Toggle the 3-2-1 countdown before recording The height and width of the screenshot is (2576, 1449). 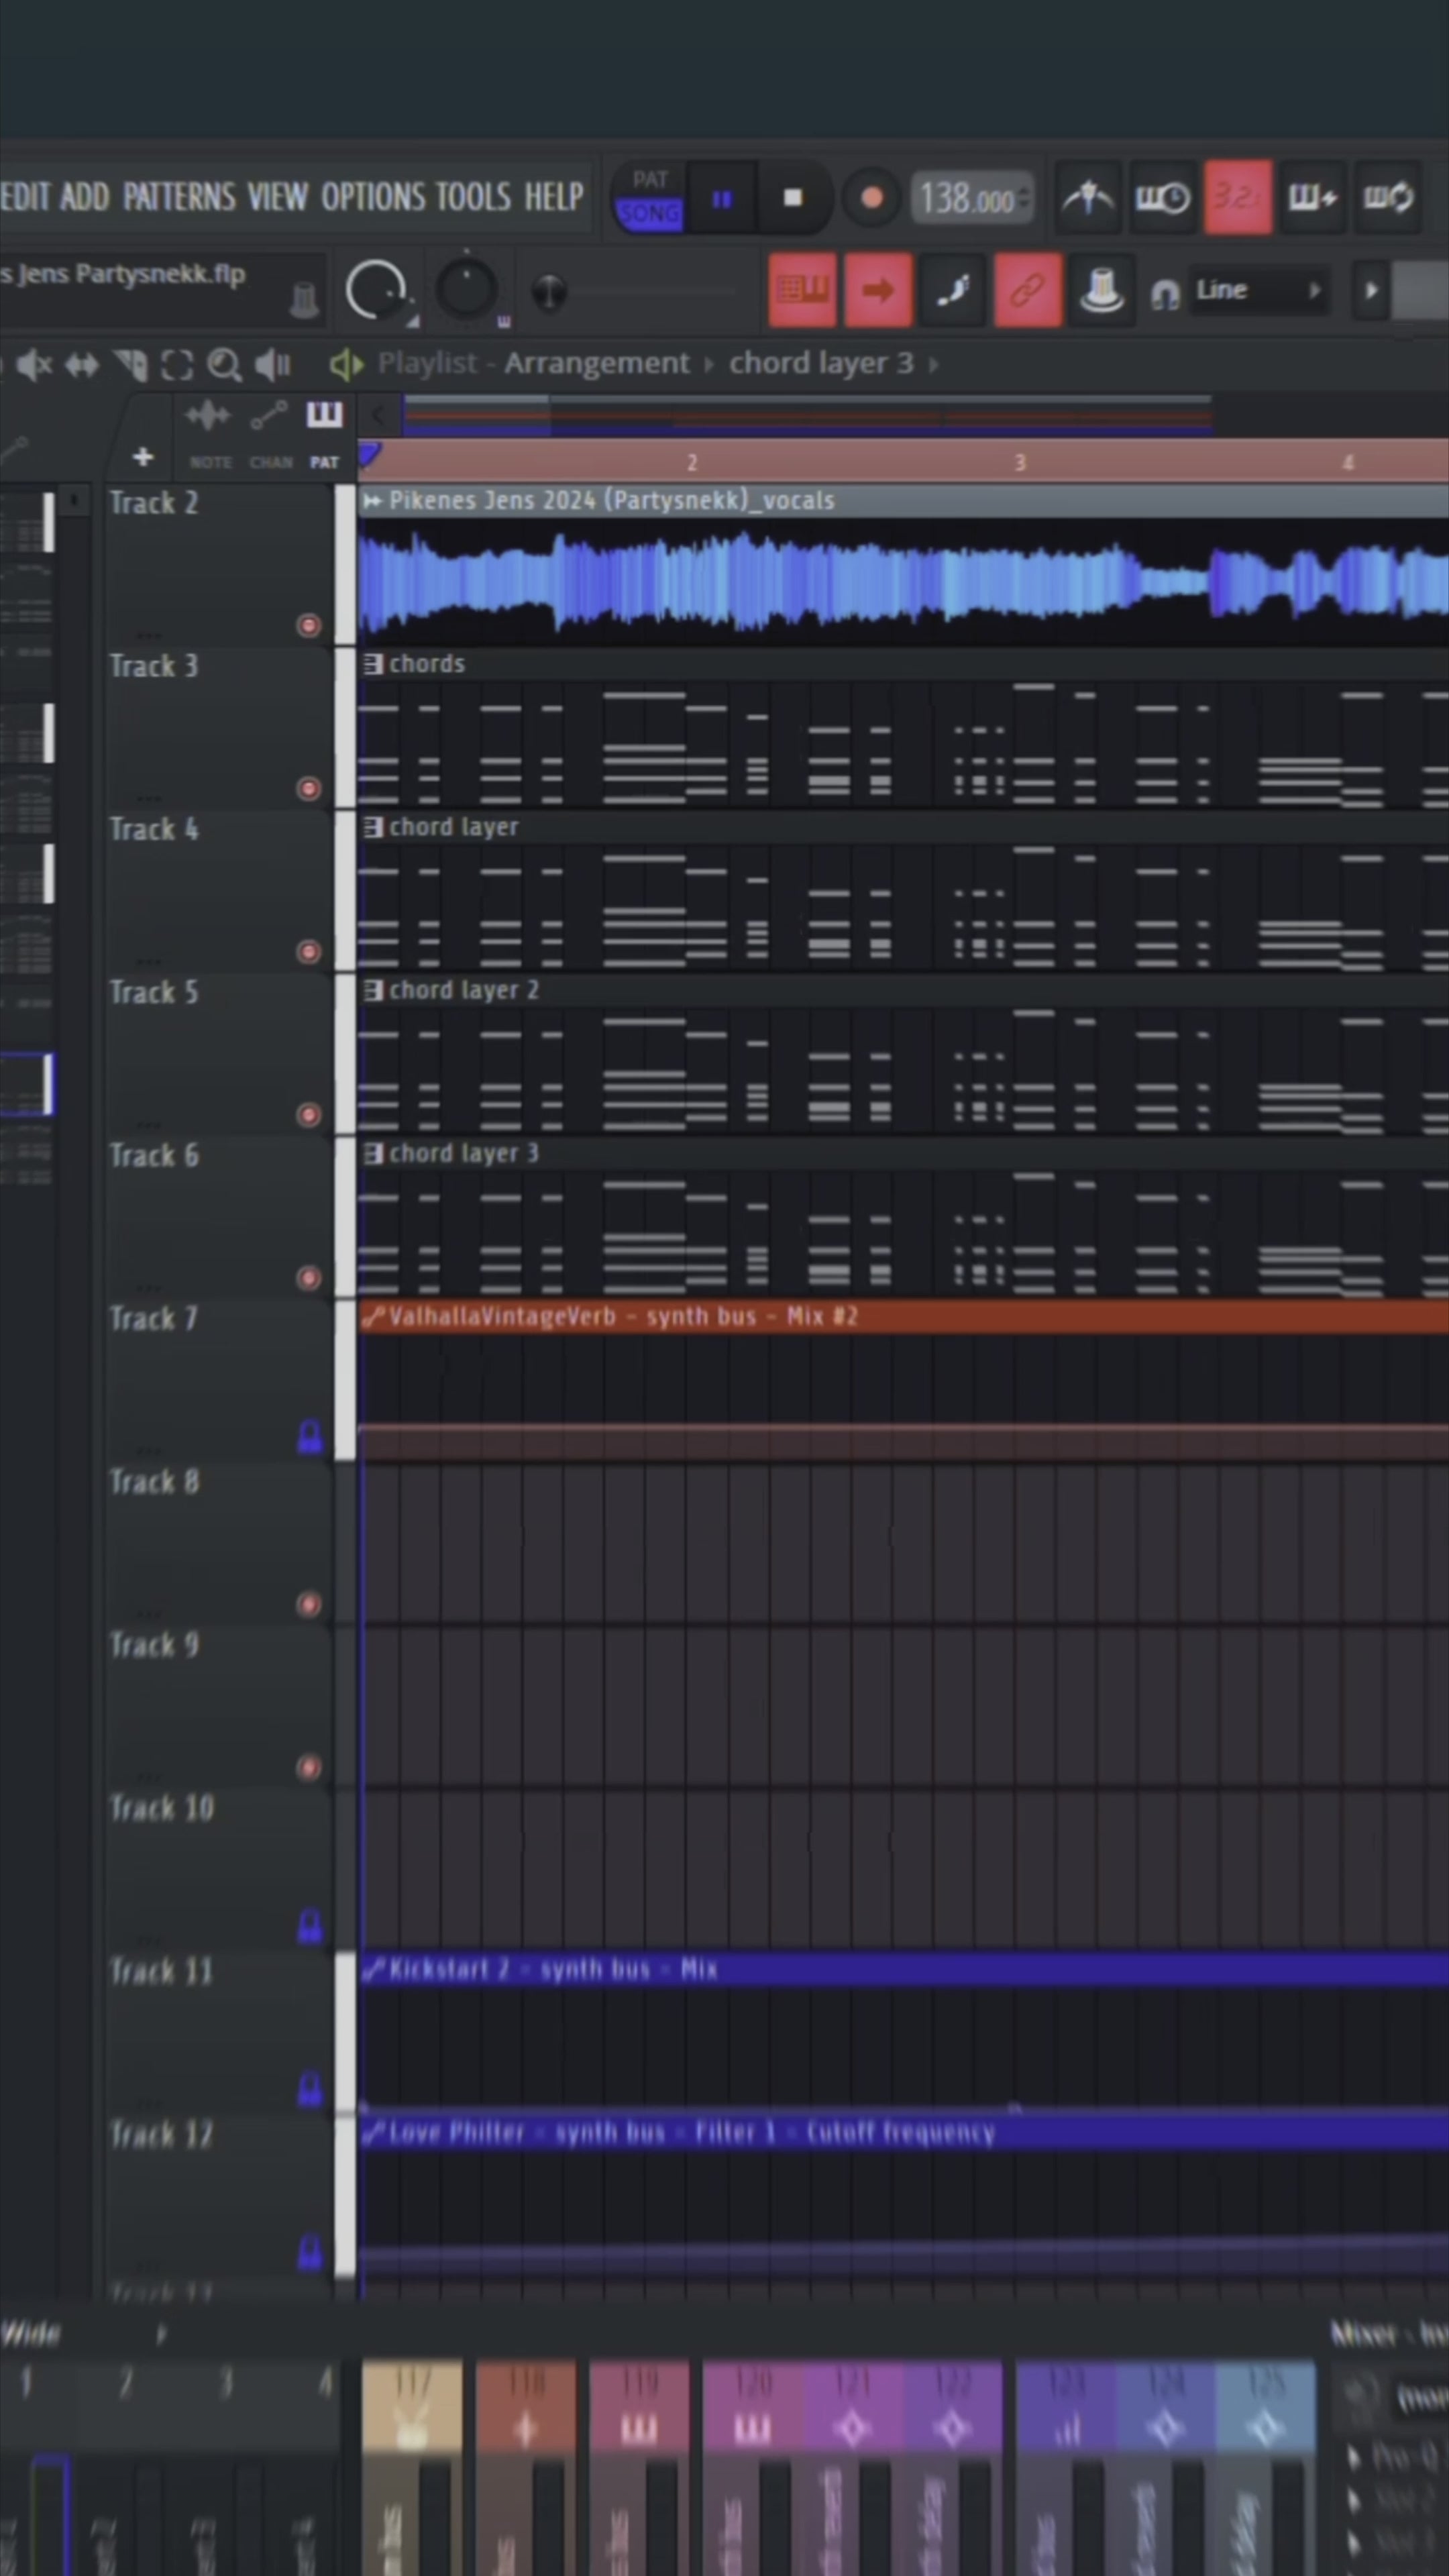pyautogui.click(x=1237, y=197)
